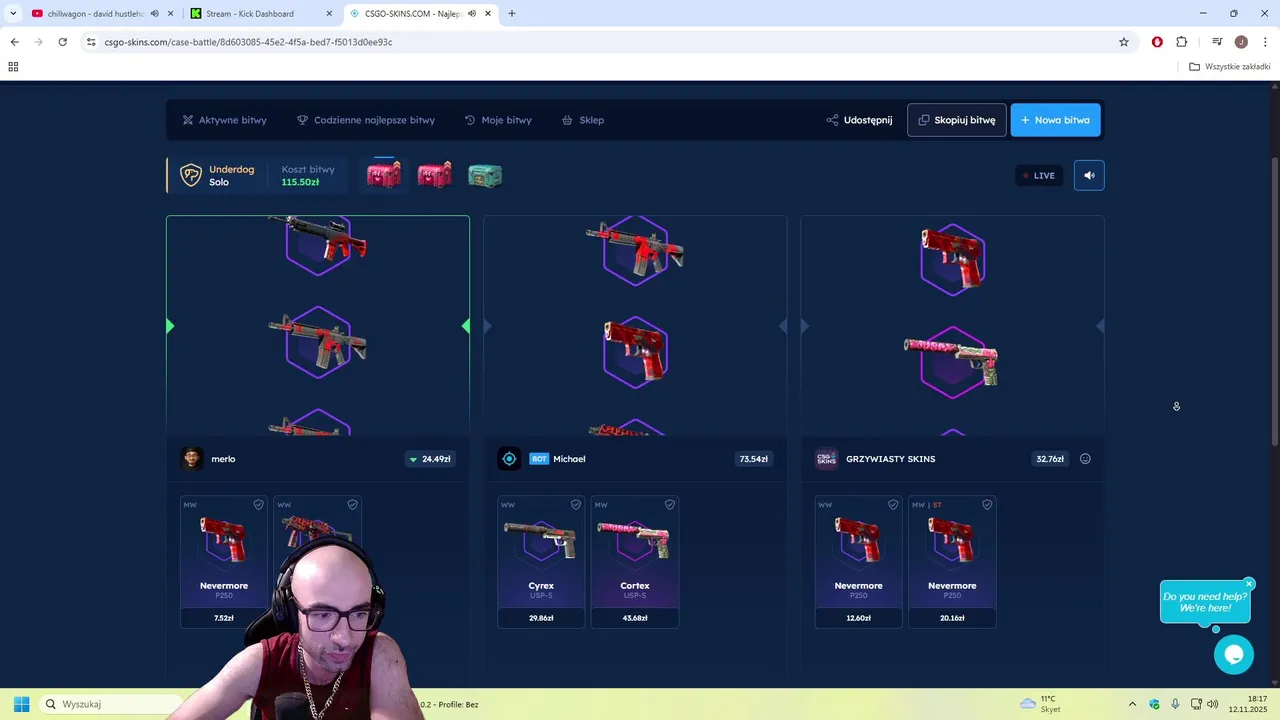Click the microphone tray icon

1175,704
